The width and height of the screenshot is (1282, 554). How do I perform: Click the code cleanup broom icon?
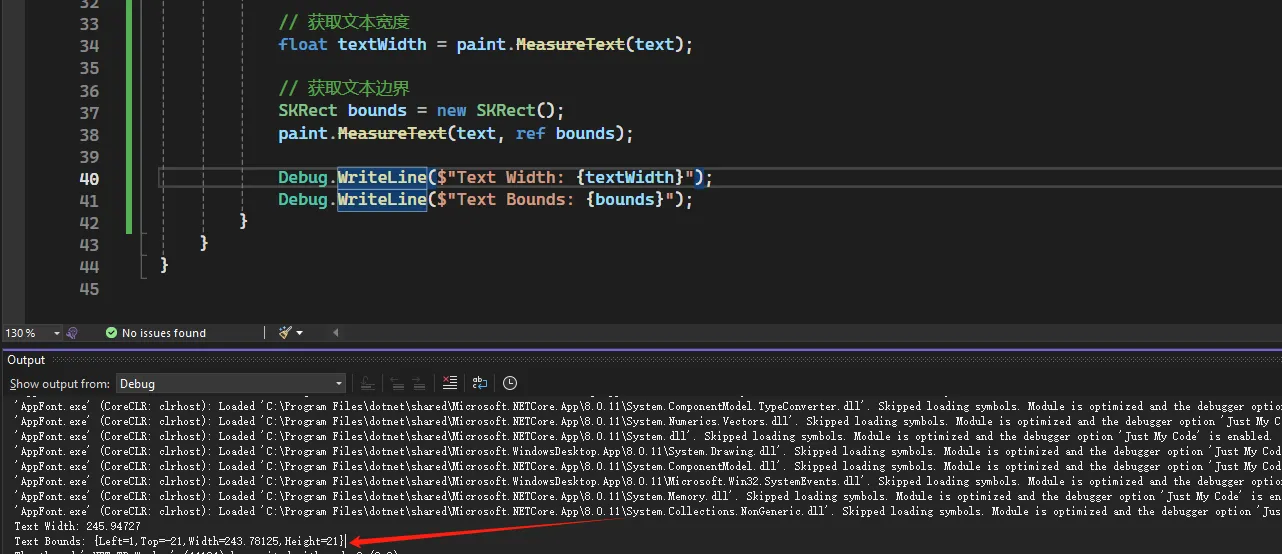(x=286, y=333)
